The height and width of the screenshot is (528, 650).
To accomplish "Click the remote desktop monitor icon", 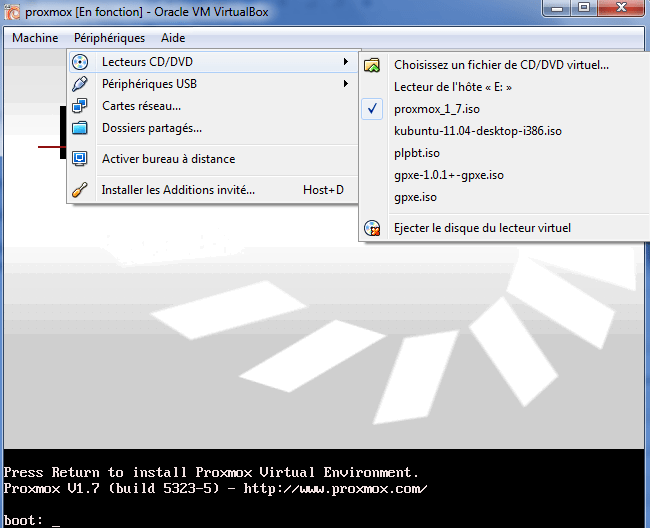I will [80, 159].
